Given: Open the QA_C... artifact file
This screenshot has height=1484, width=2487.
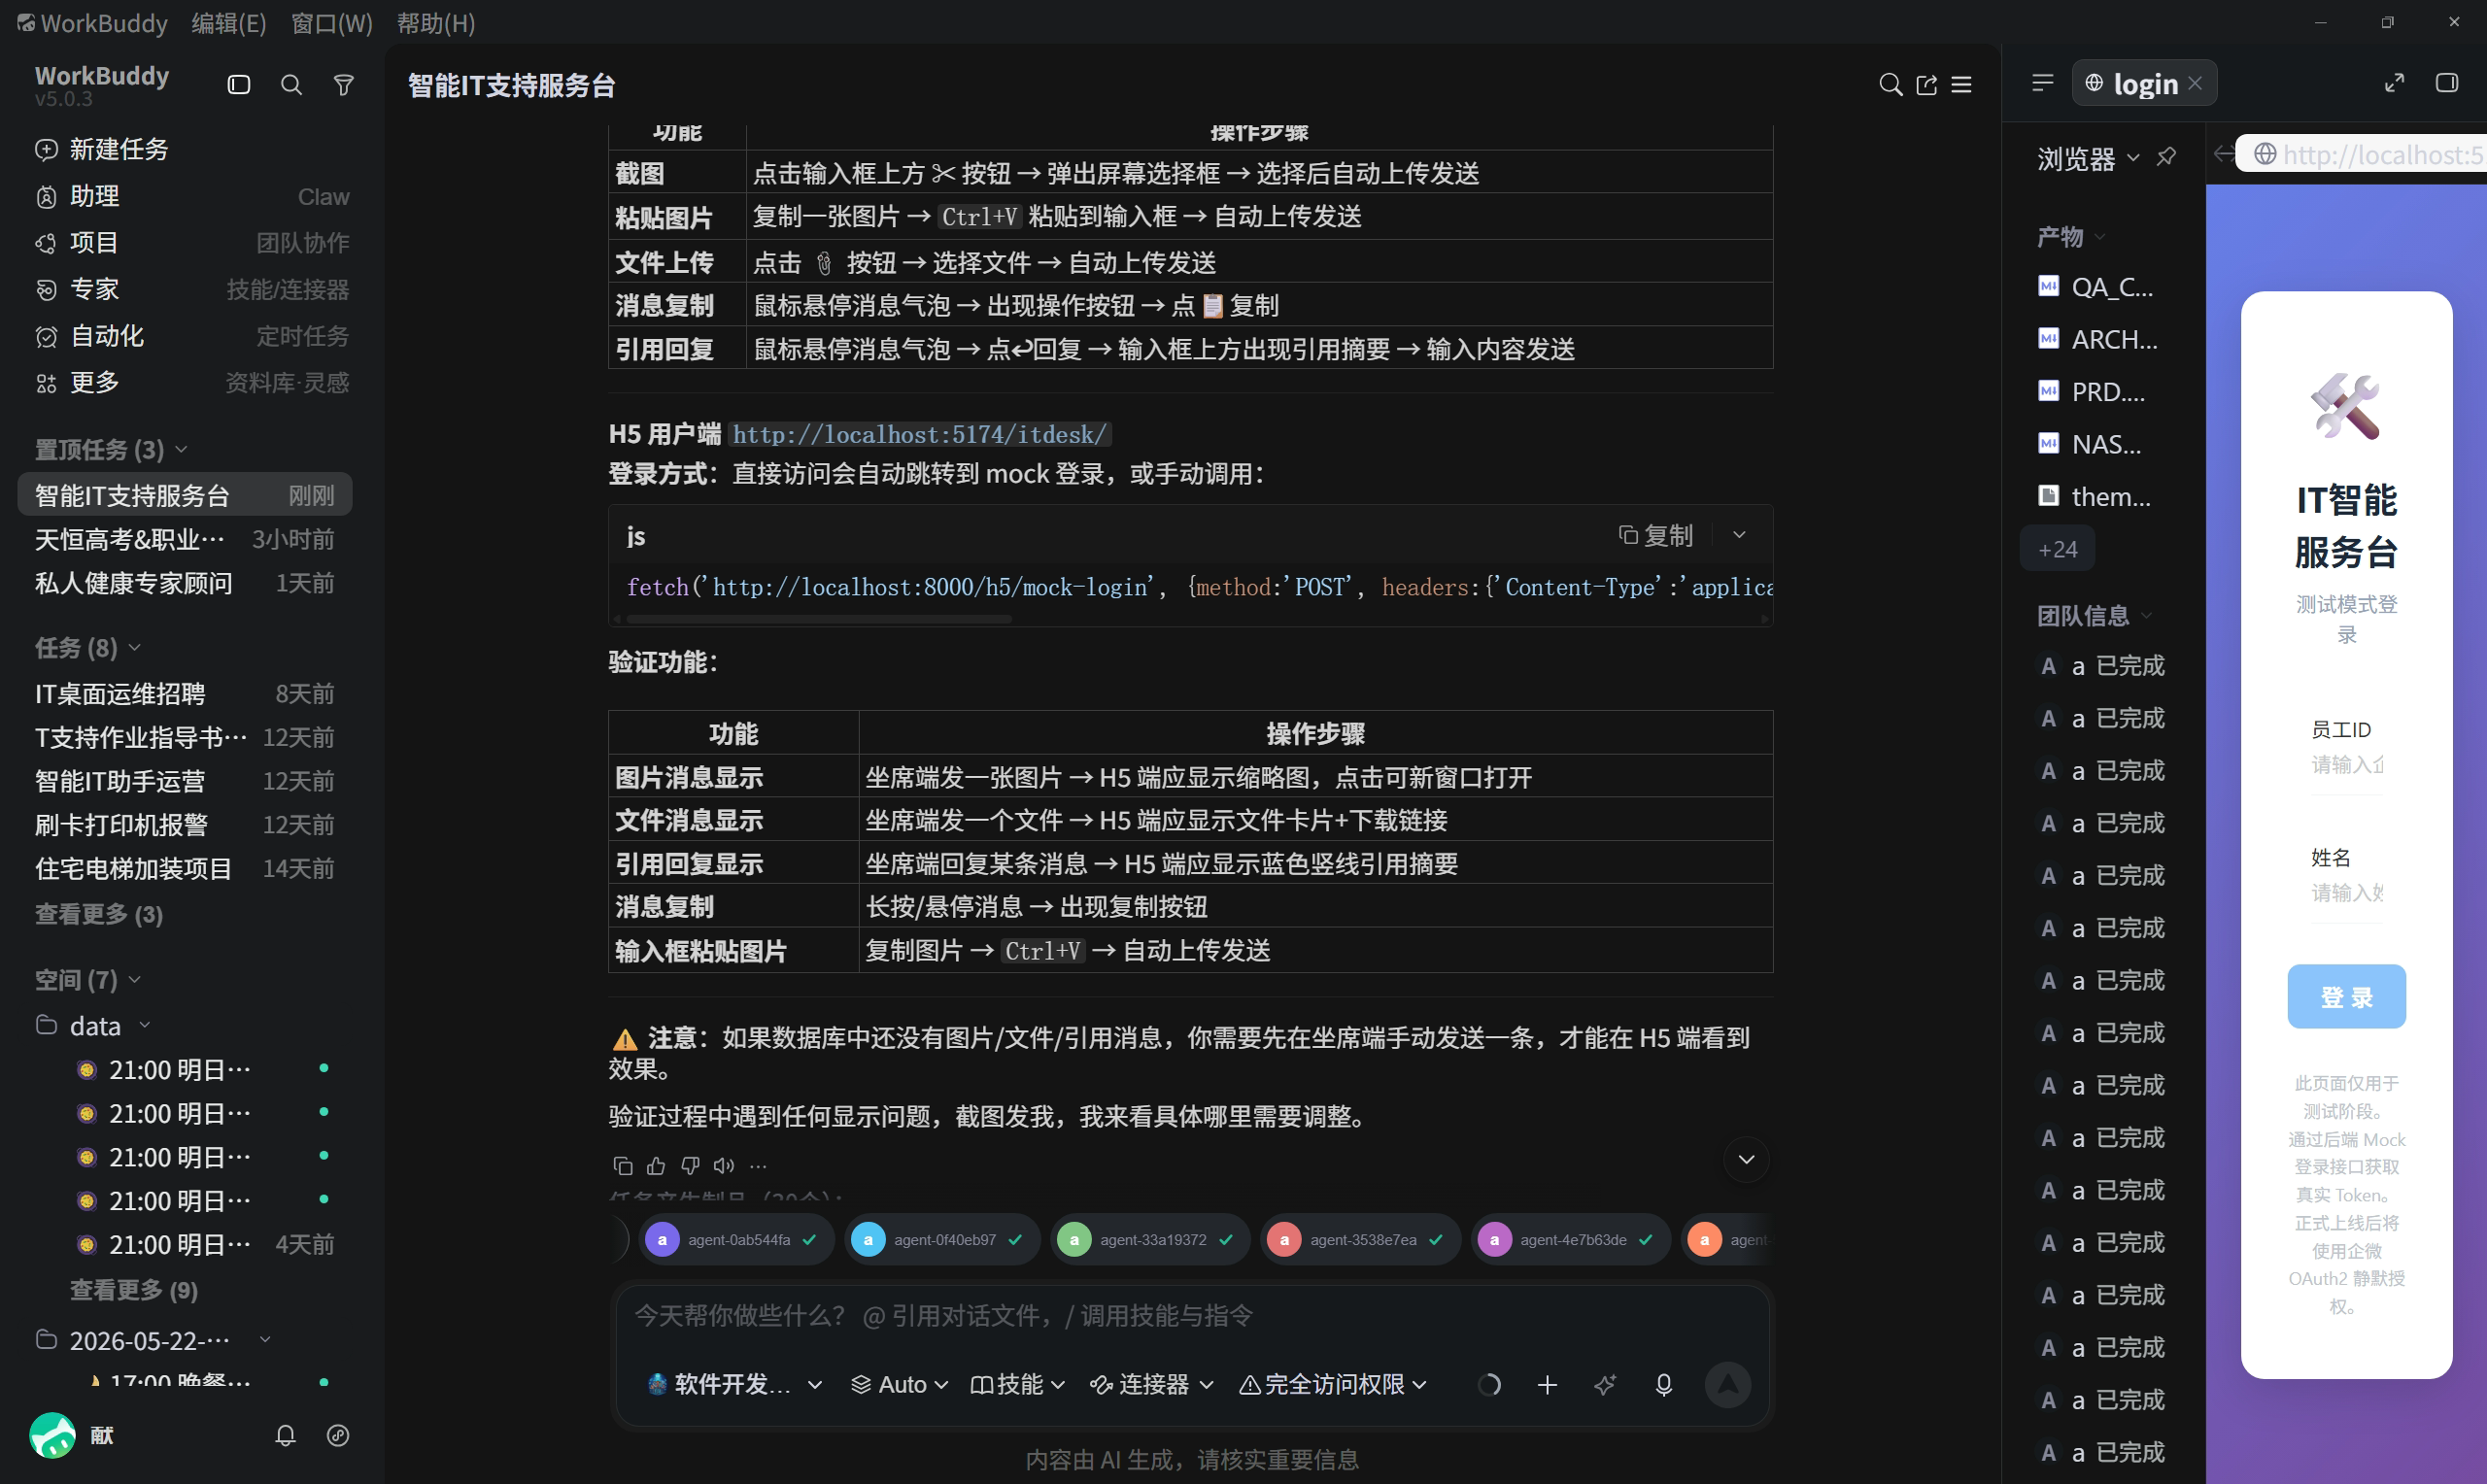Looking at the screenshot, I should (x=2098, y=287).
